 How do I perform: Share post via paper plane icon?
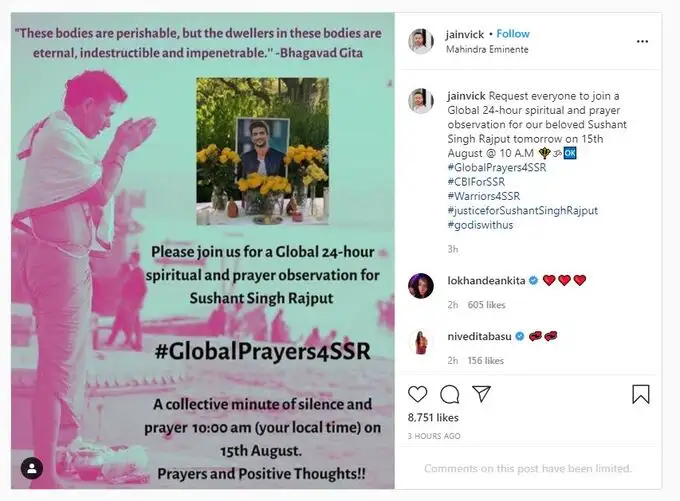[481, 394]
